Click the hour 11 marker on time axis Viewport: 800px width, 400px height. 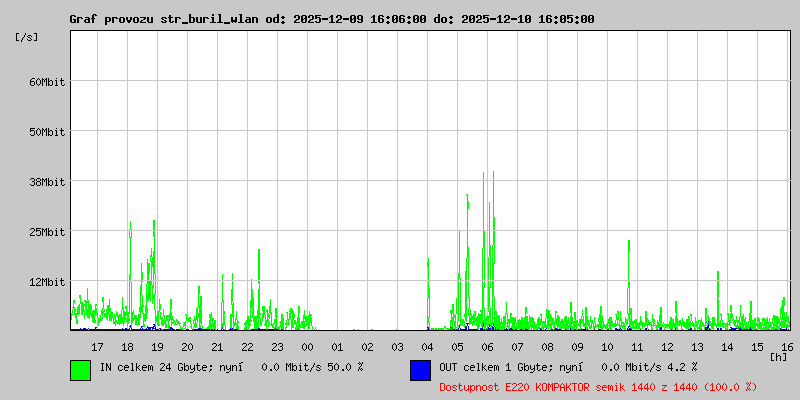pos(637,346)
